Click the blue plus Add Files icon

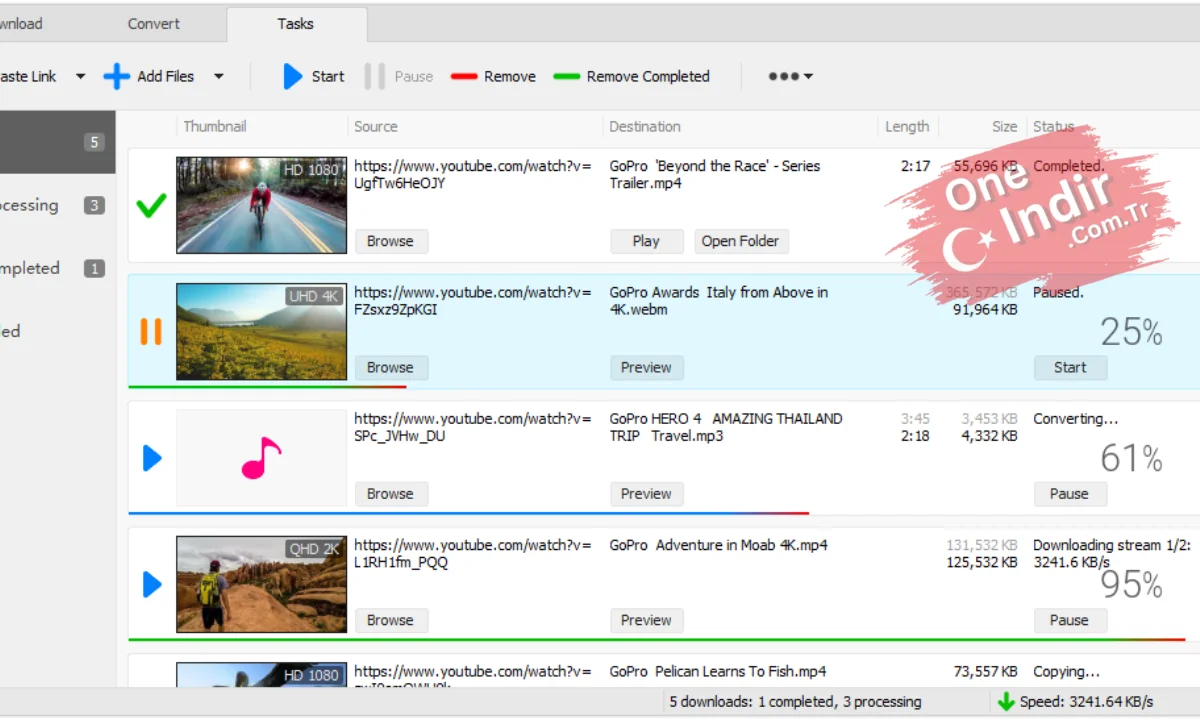coord(117,76)
